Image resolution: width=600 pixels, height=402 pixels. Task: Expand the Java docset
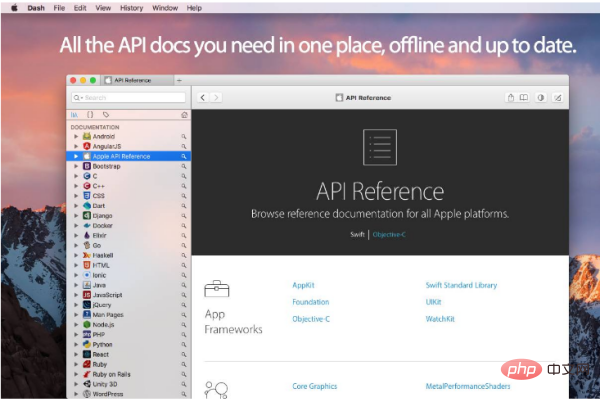tap(76, 285)
